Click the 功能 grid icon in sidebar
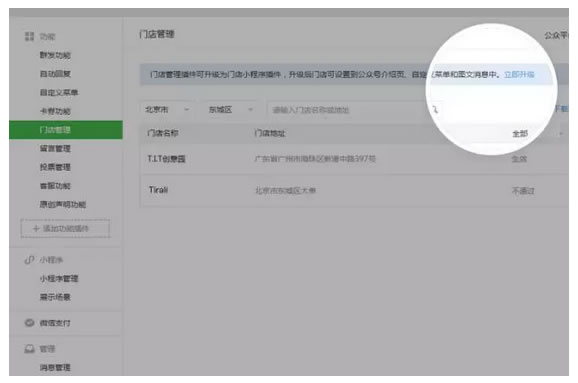The image size is (578, 383). pos(29,36)
